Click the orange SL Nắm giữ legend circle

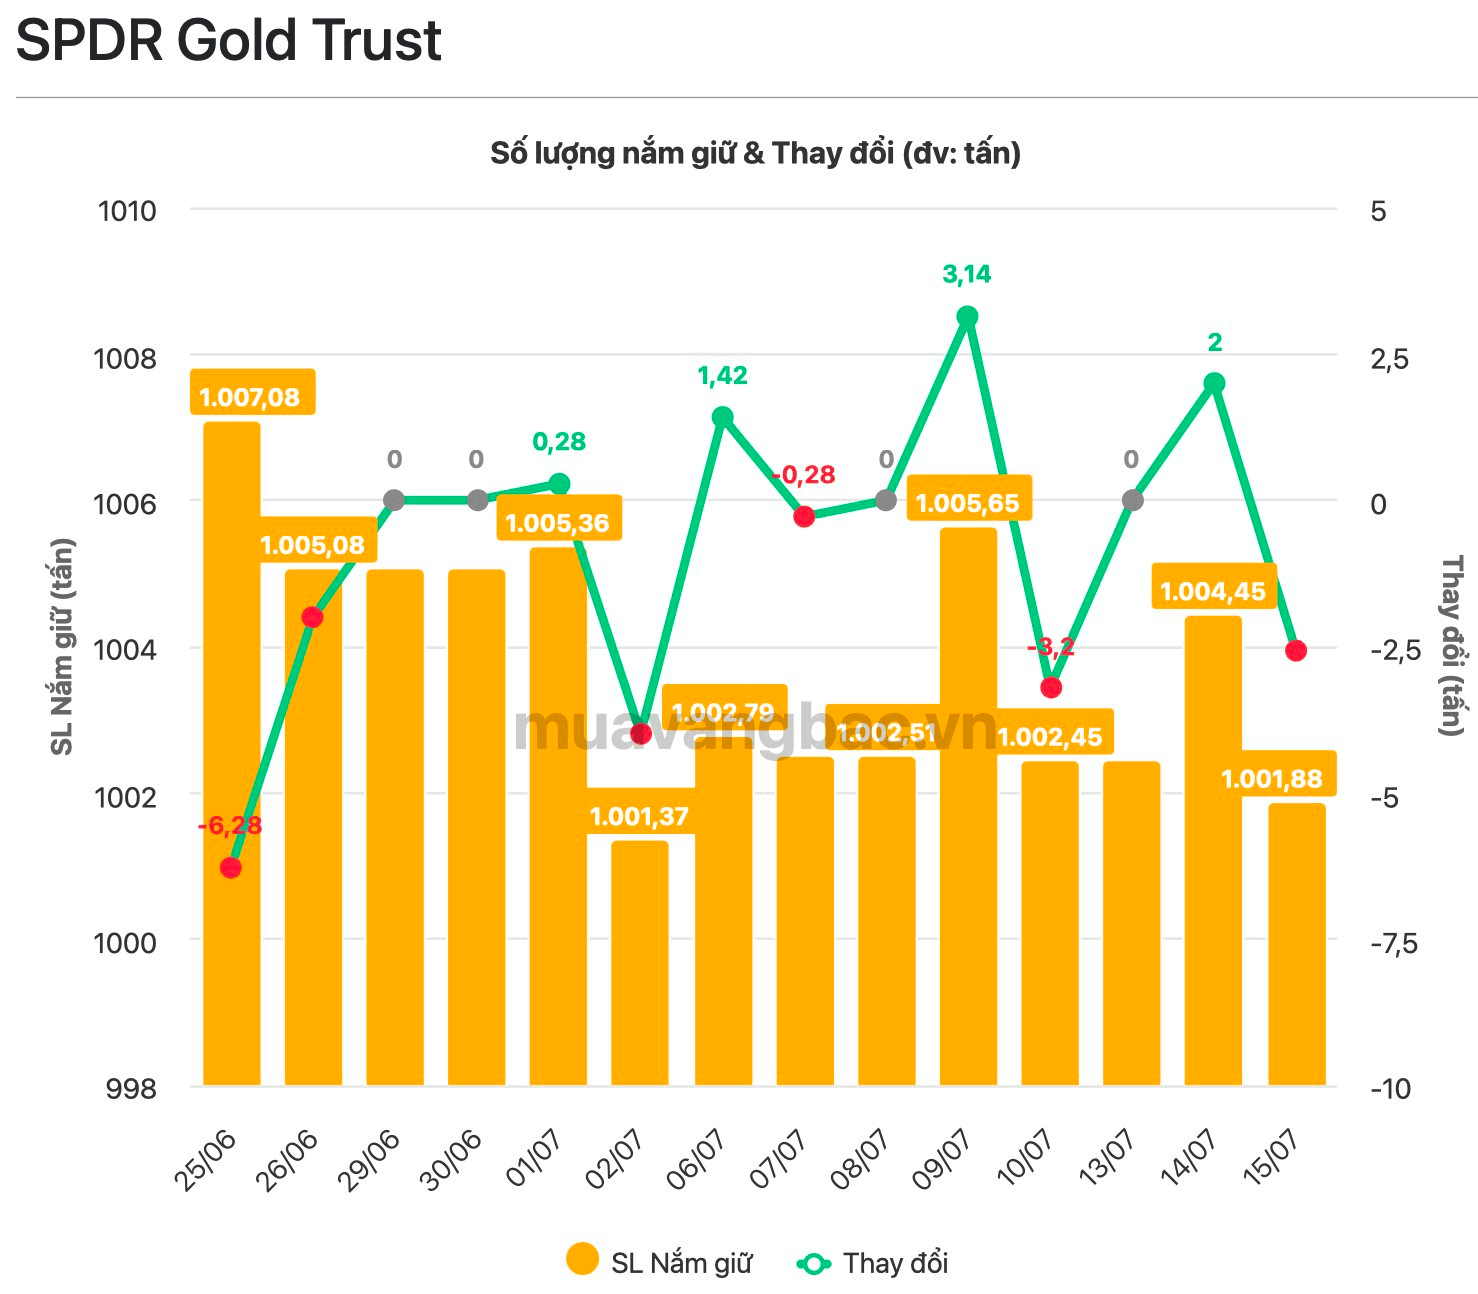pos(582,1260)
